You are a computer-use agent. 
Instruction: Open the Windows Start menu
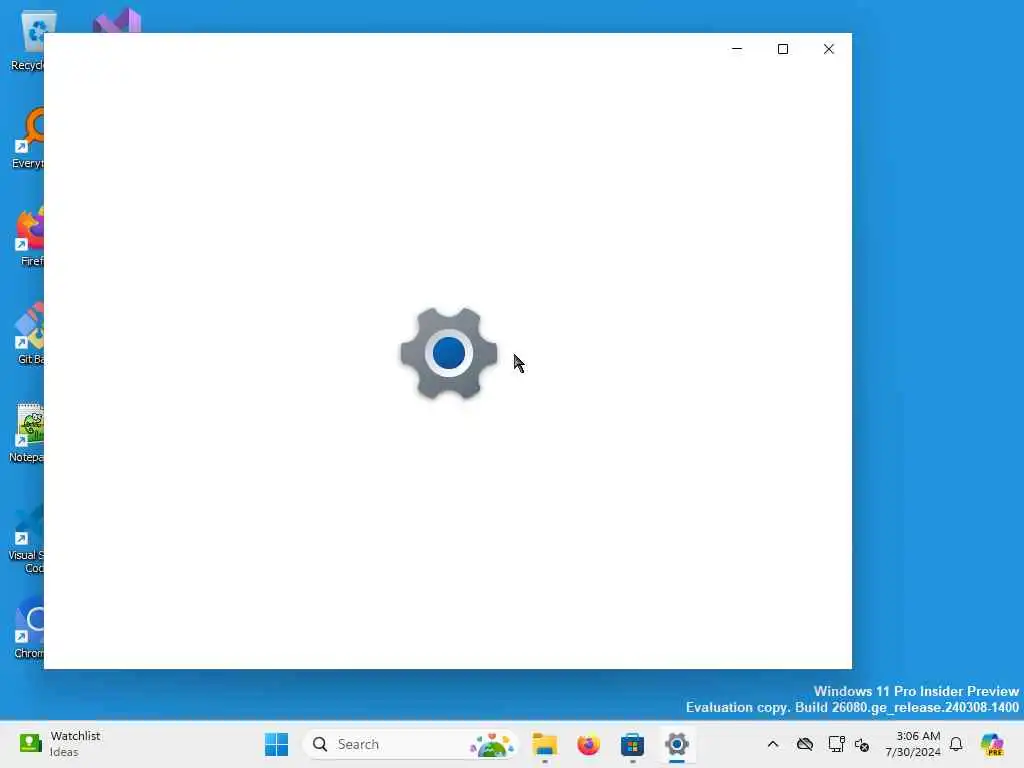pyautogui.click(x=276, y=744)
